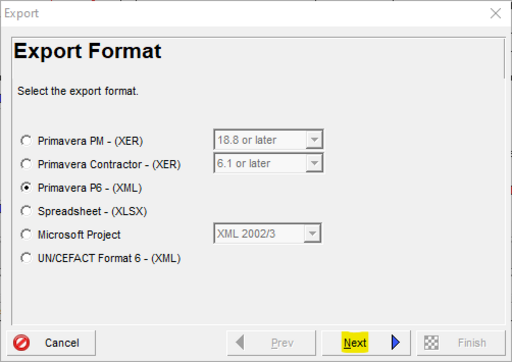512x362 pixels.
Task: Click the Export title bar text
Action: (21, 13)
